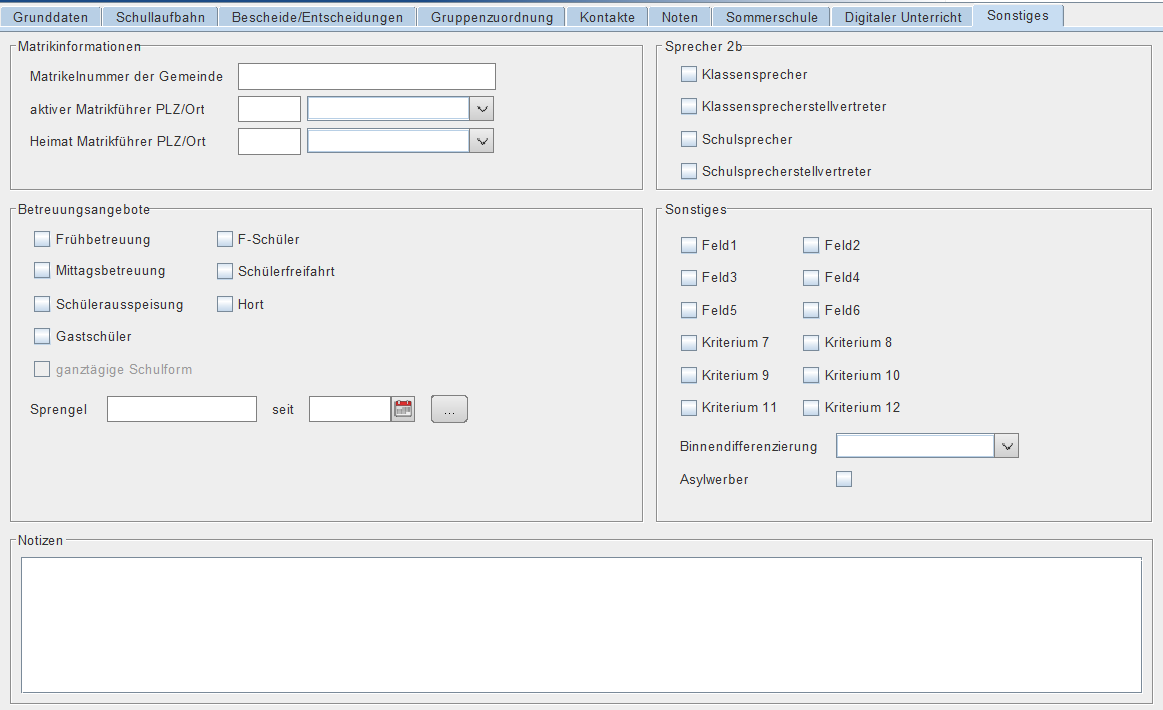Expand the Binnendifferenzierung combo box

(1007, 446)
